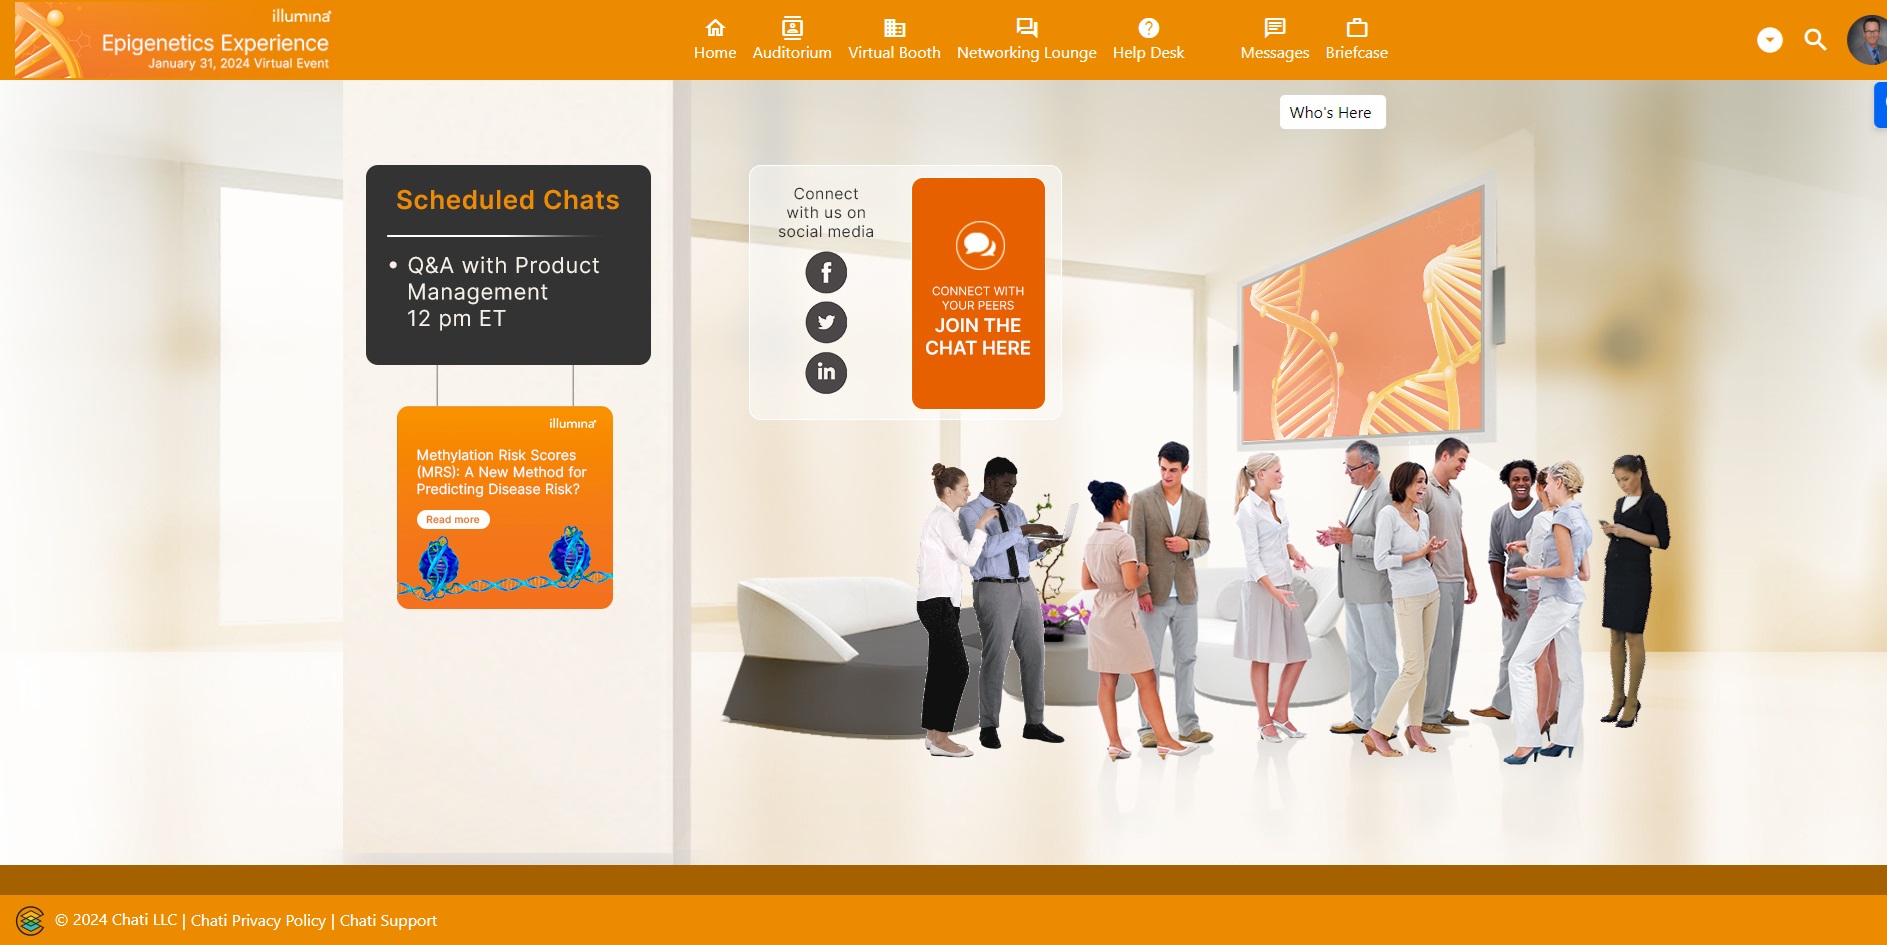Viewport: 1887px width, 945px height.
Task: Click the DNA helix wall screen
Action: click(1362, 315)
